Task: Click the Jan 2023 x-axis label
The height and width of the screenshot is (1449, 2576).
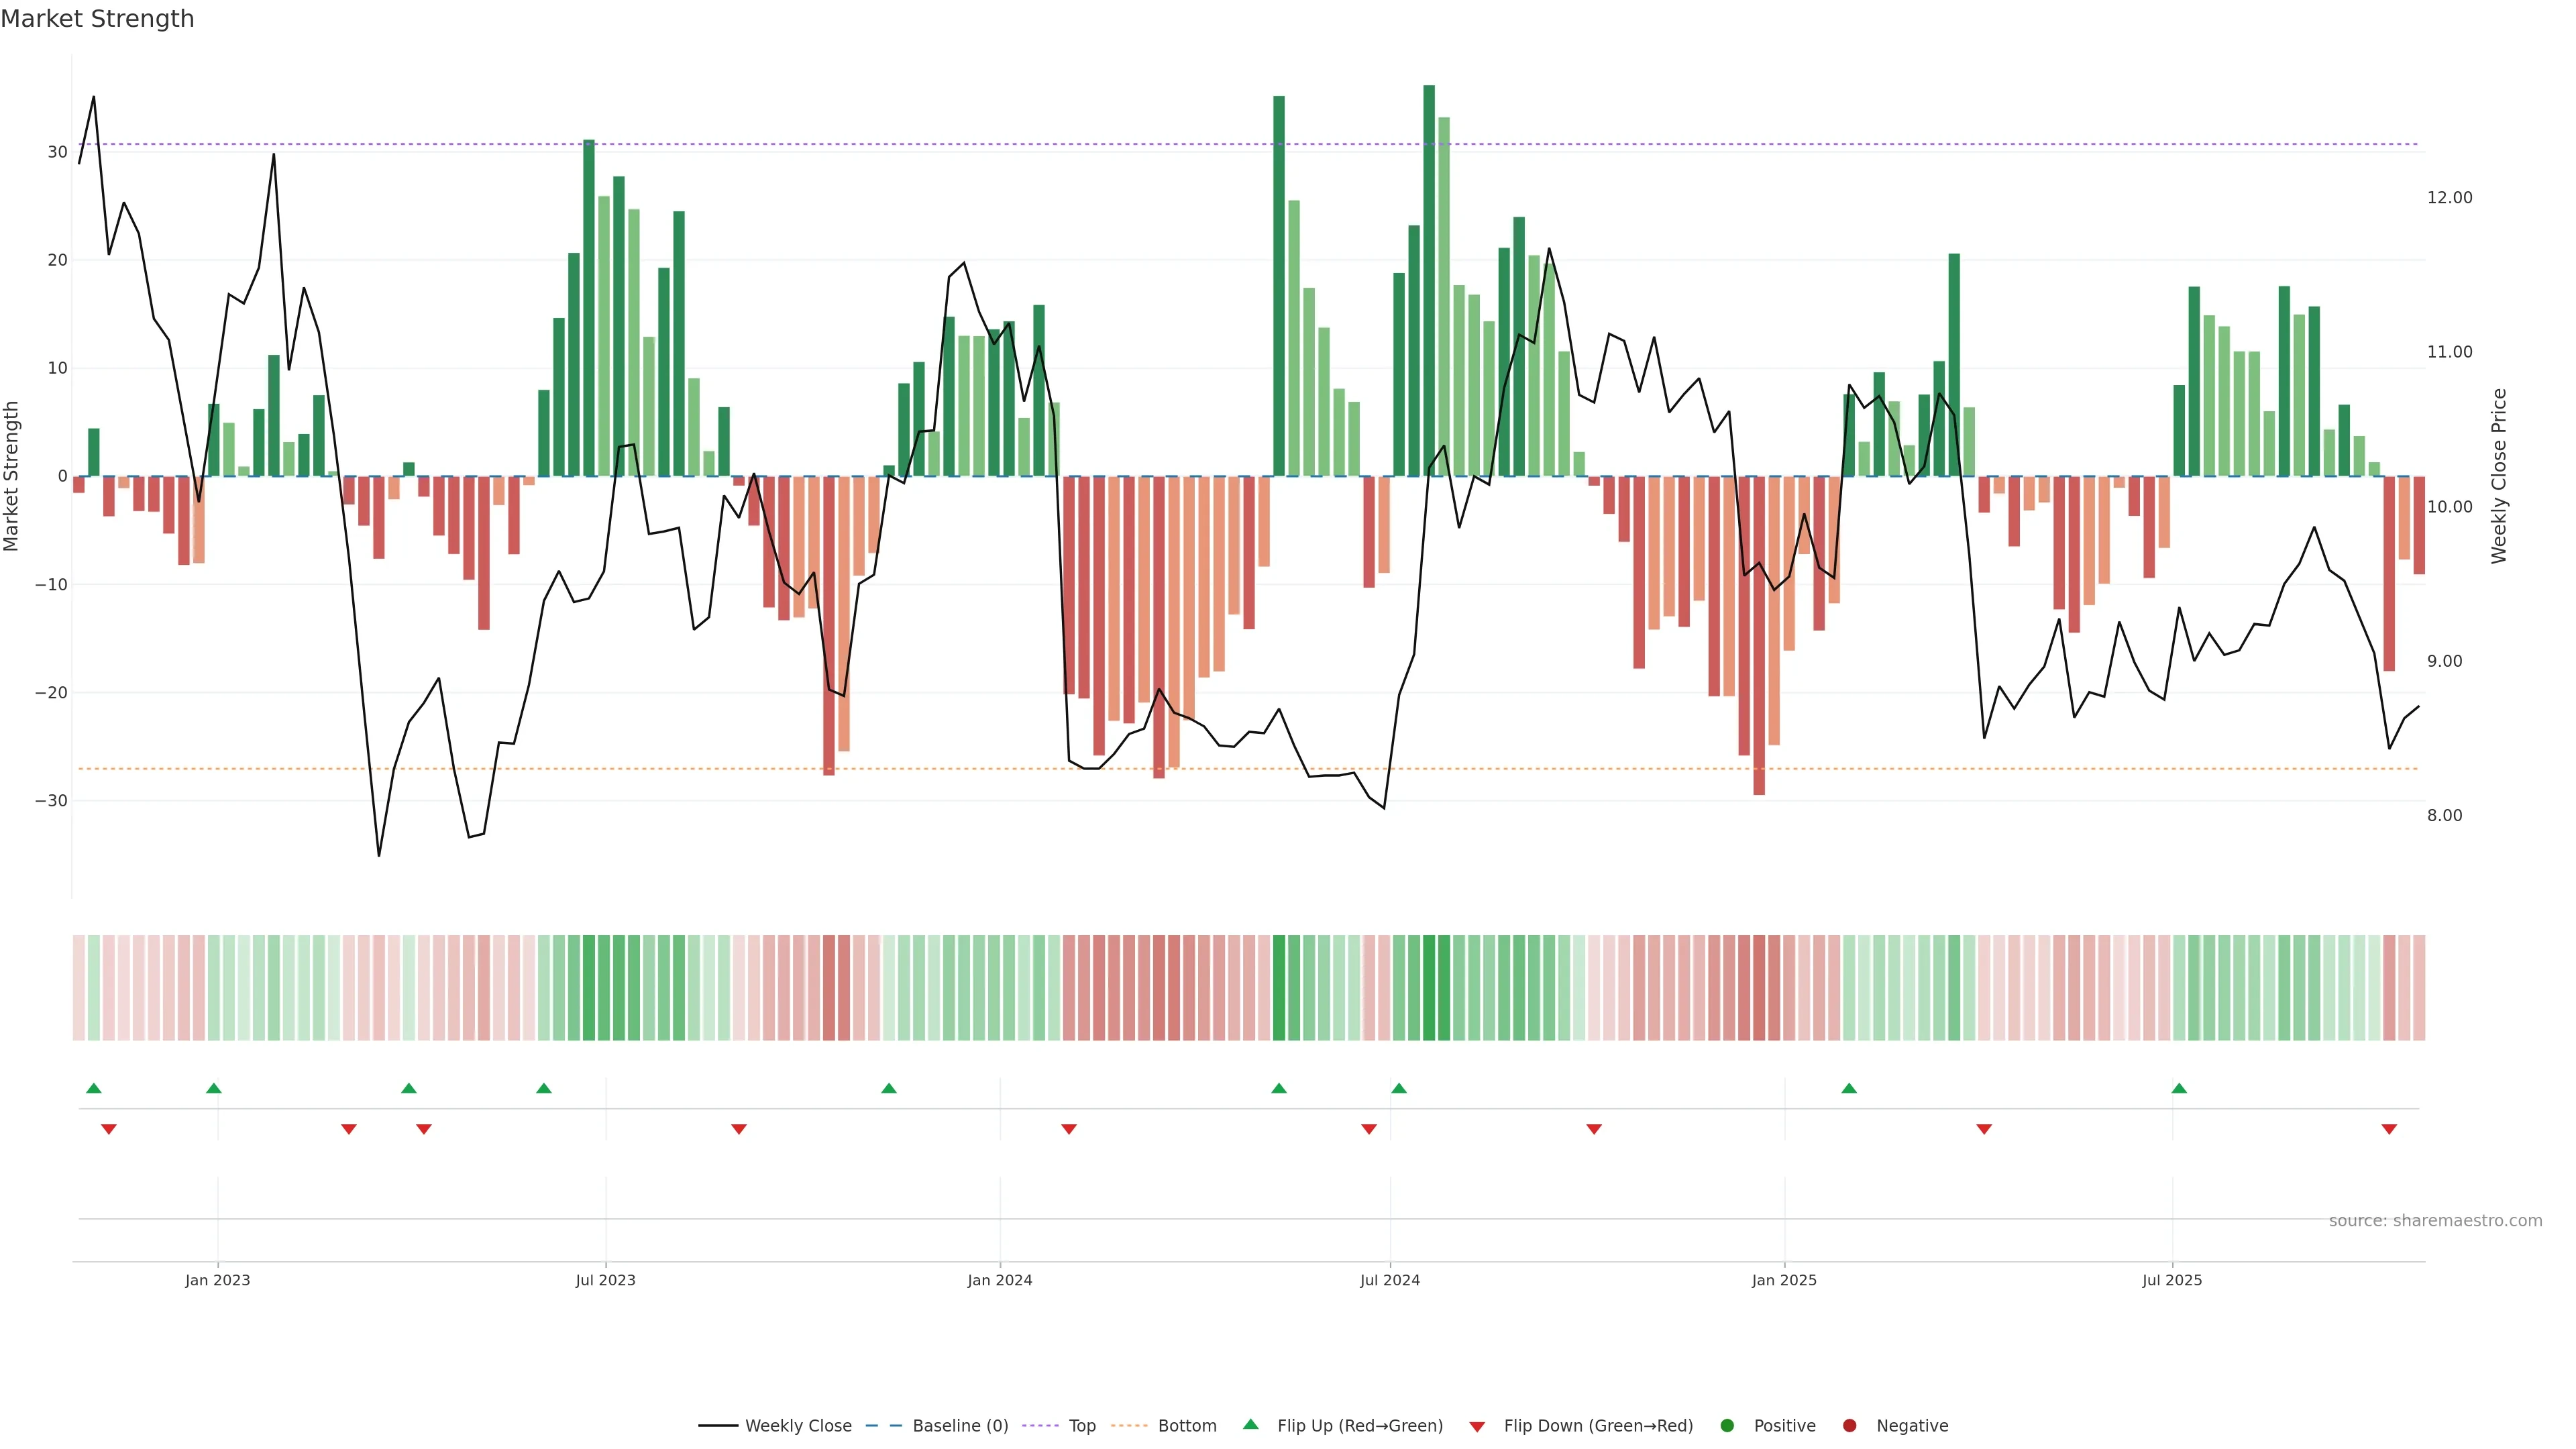Action: coord(217,1280)
